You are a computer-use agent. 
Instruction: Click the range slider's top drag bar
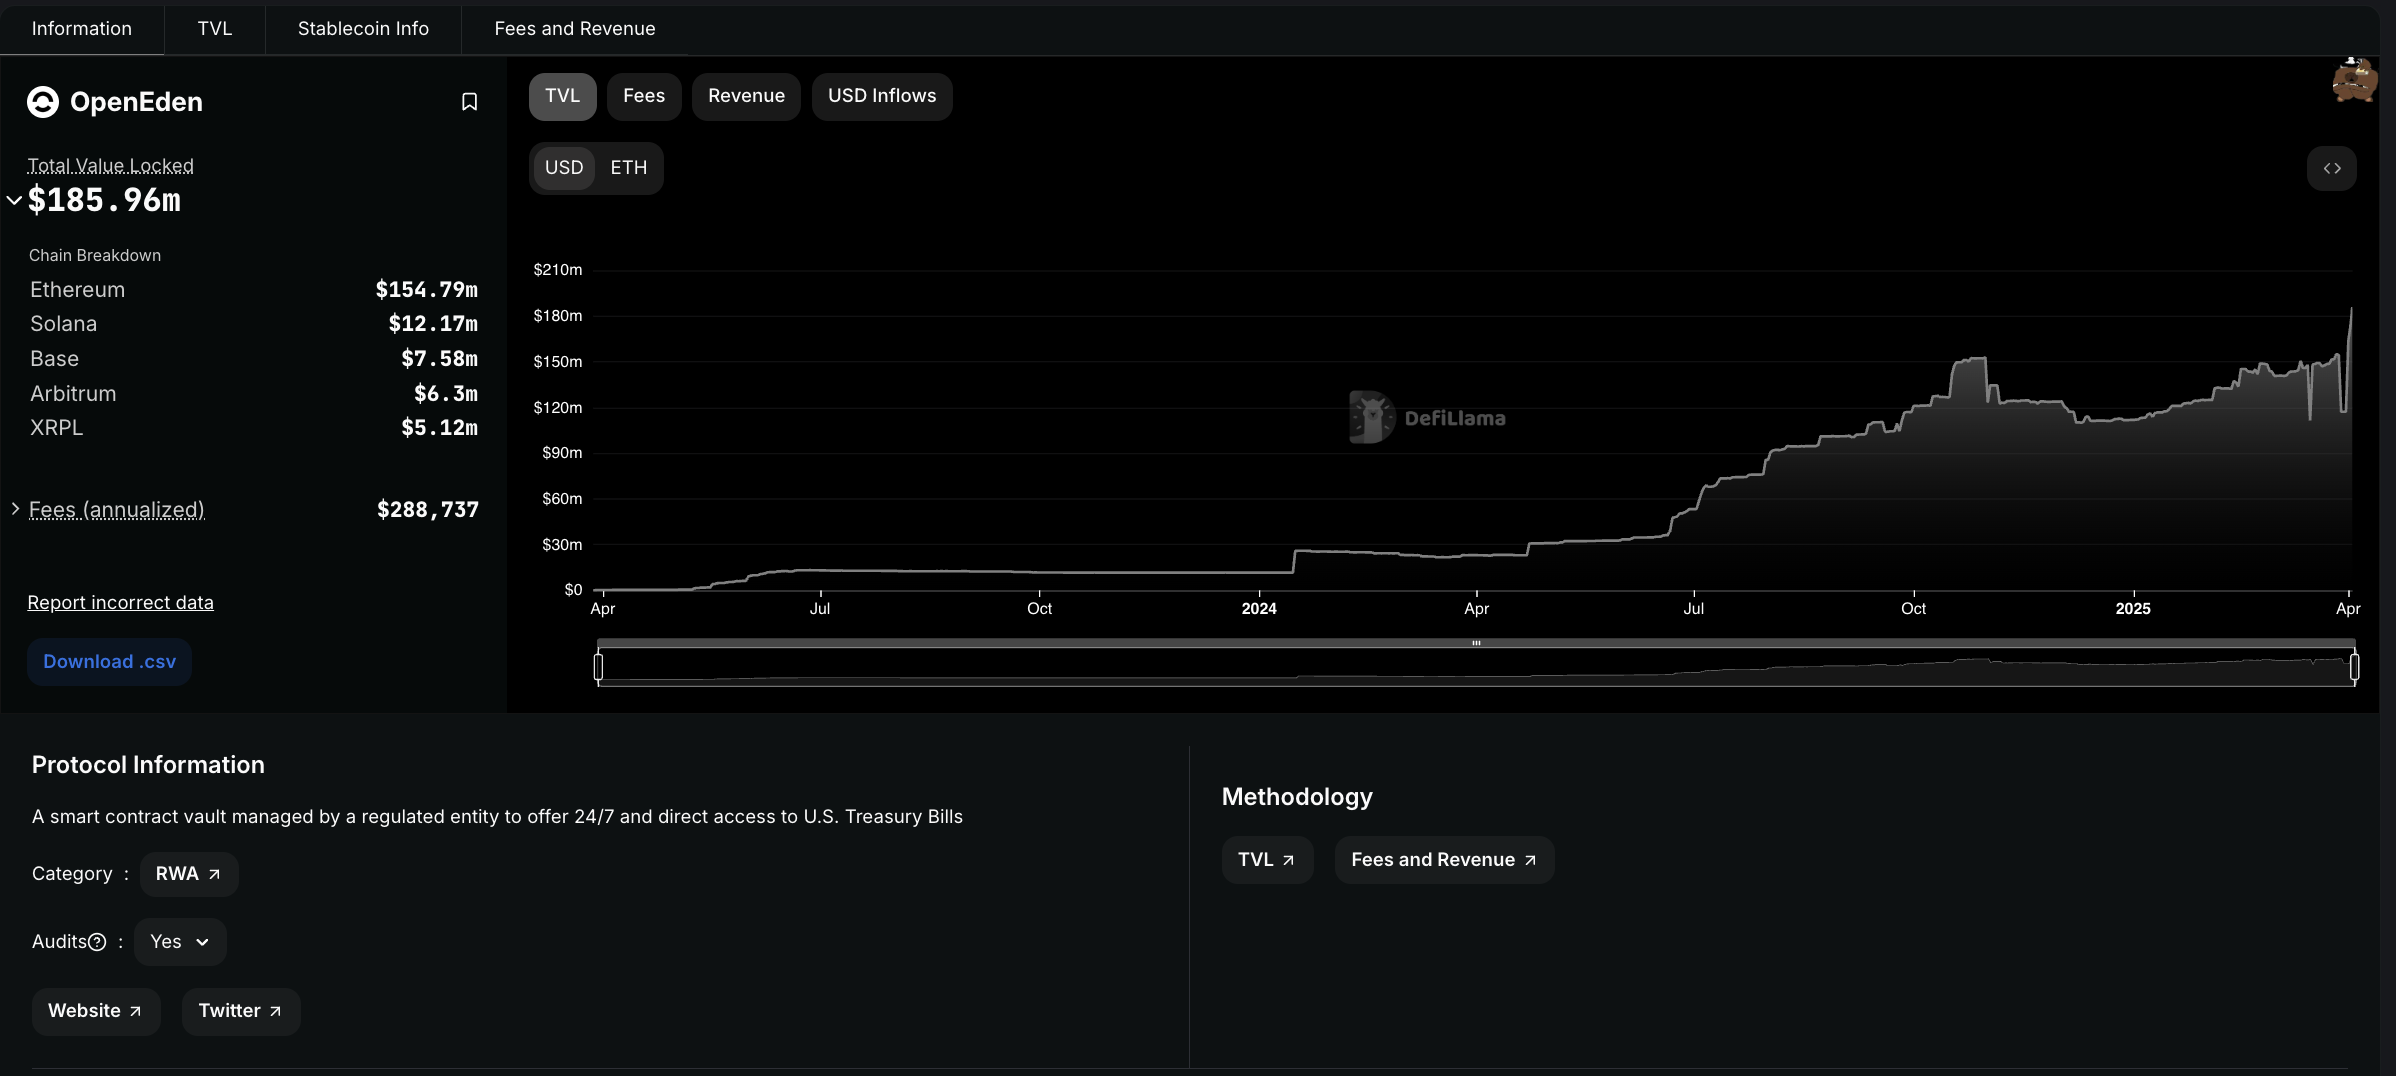pyautogui.click(x=1476, y=643)
